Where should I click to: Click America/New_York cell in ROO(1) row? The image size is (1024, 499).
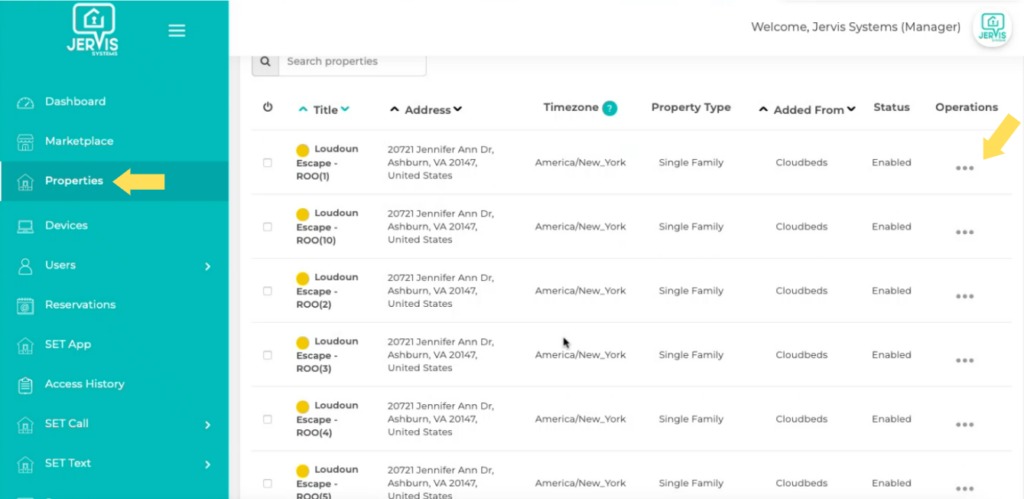[x=580, y=163]
